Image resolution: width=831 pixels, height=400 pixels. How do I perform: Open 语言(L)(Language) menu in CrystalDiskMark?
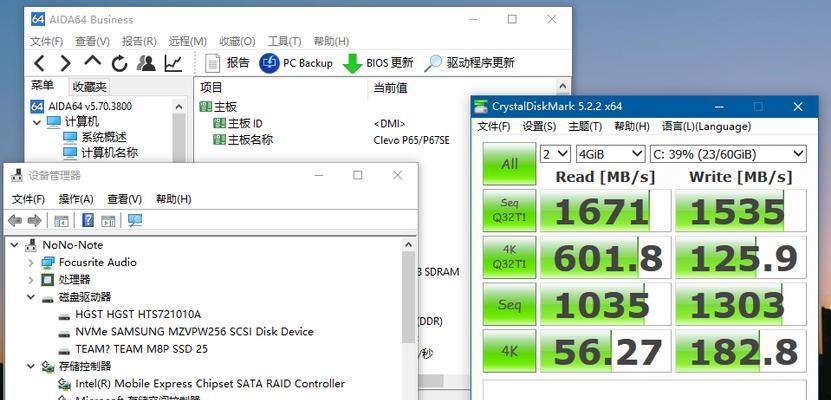(706, 127)
